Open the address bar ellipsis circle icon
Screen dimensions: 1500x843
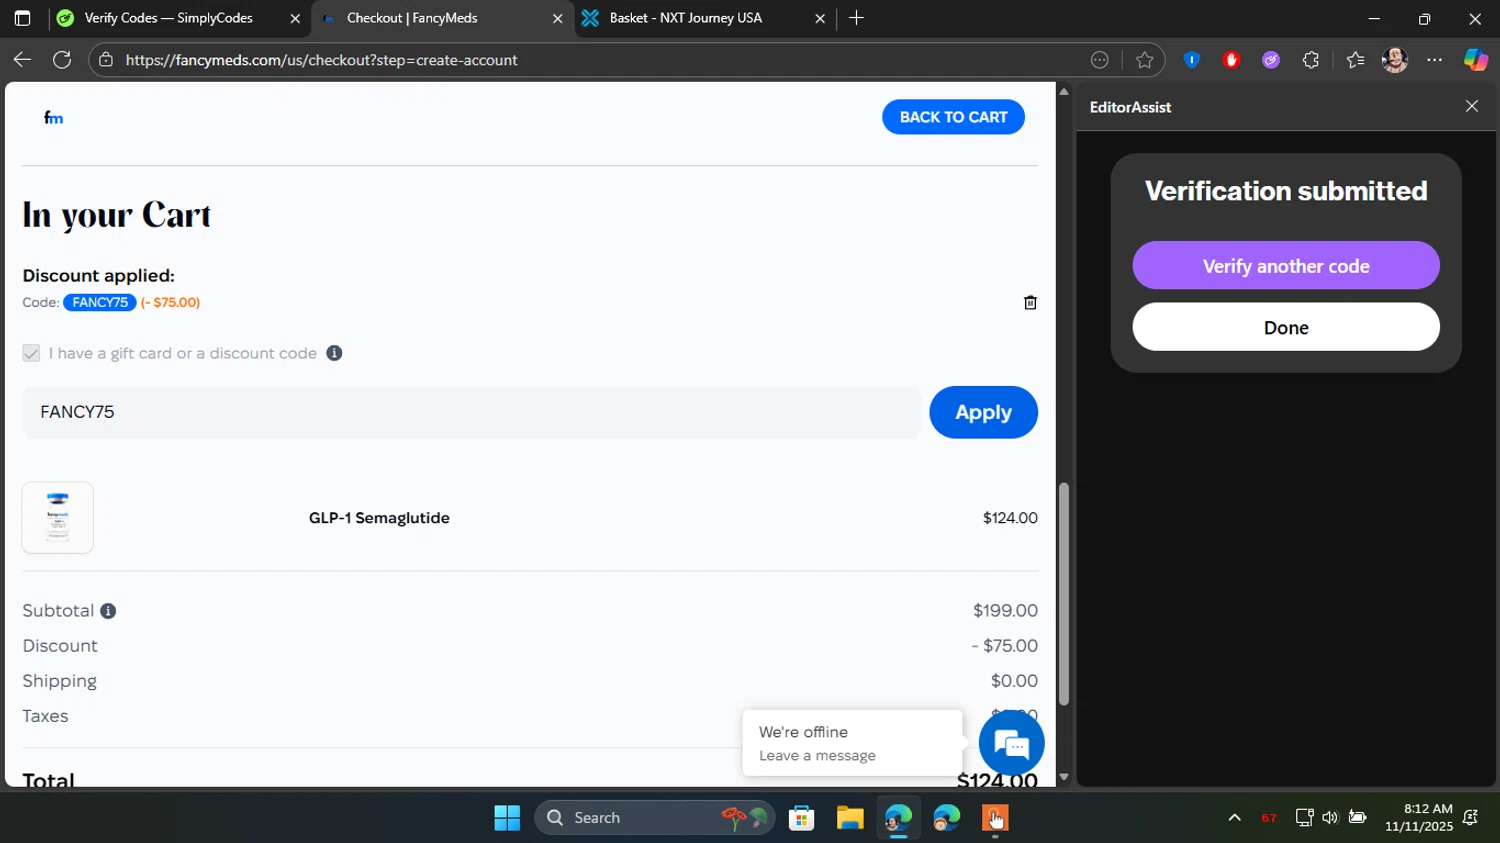[1100, 60]
